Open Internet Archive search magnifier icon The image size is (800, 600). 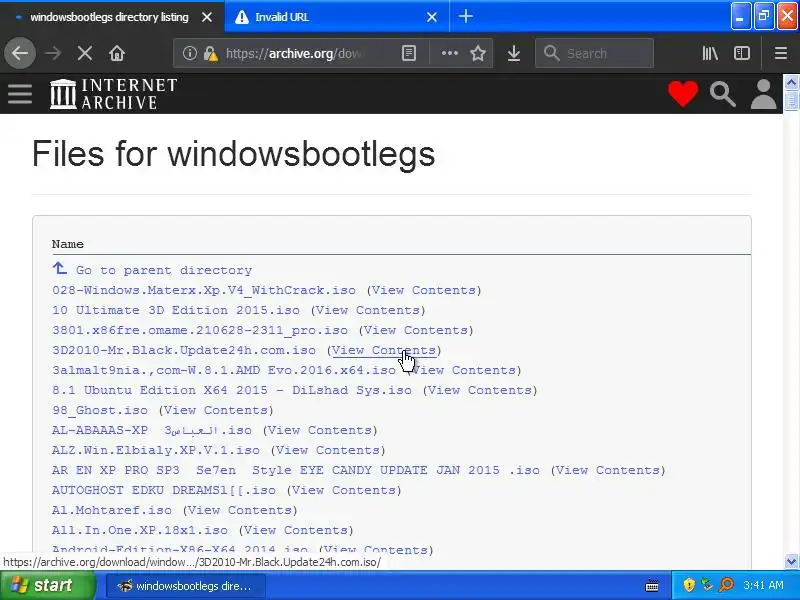(722, 94)
